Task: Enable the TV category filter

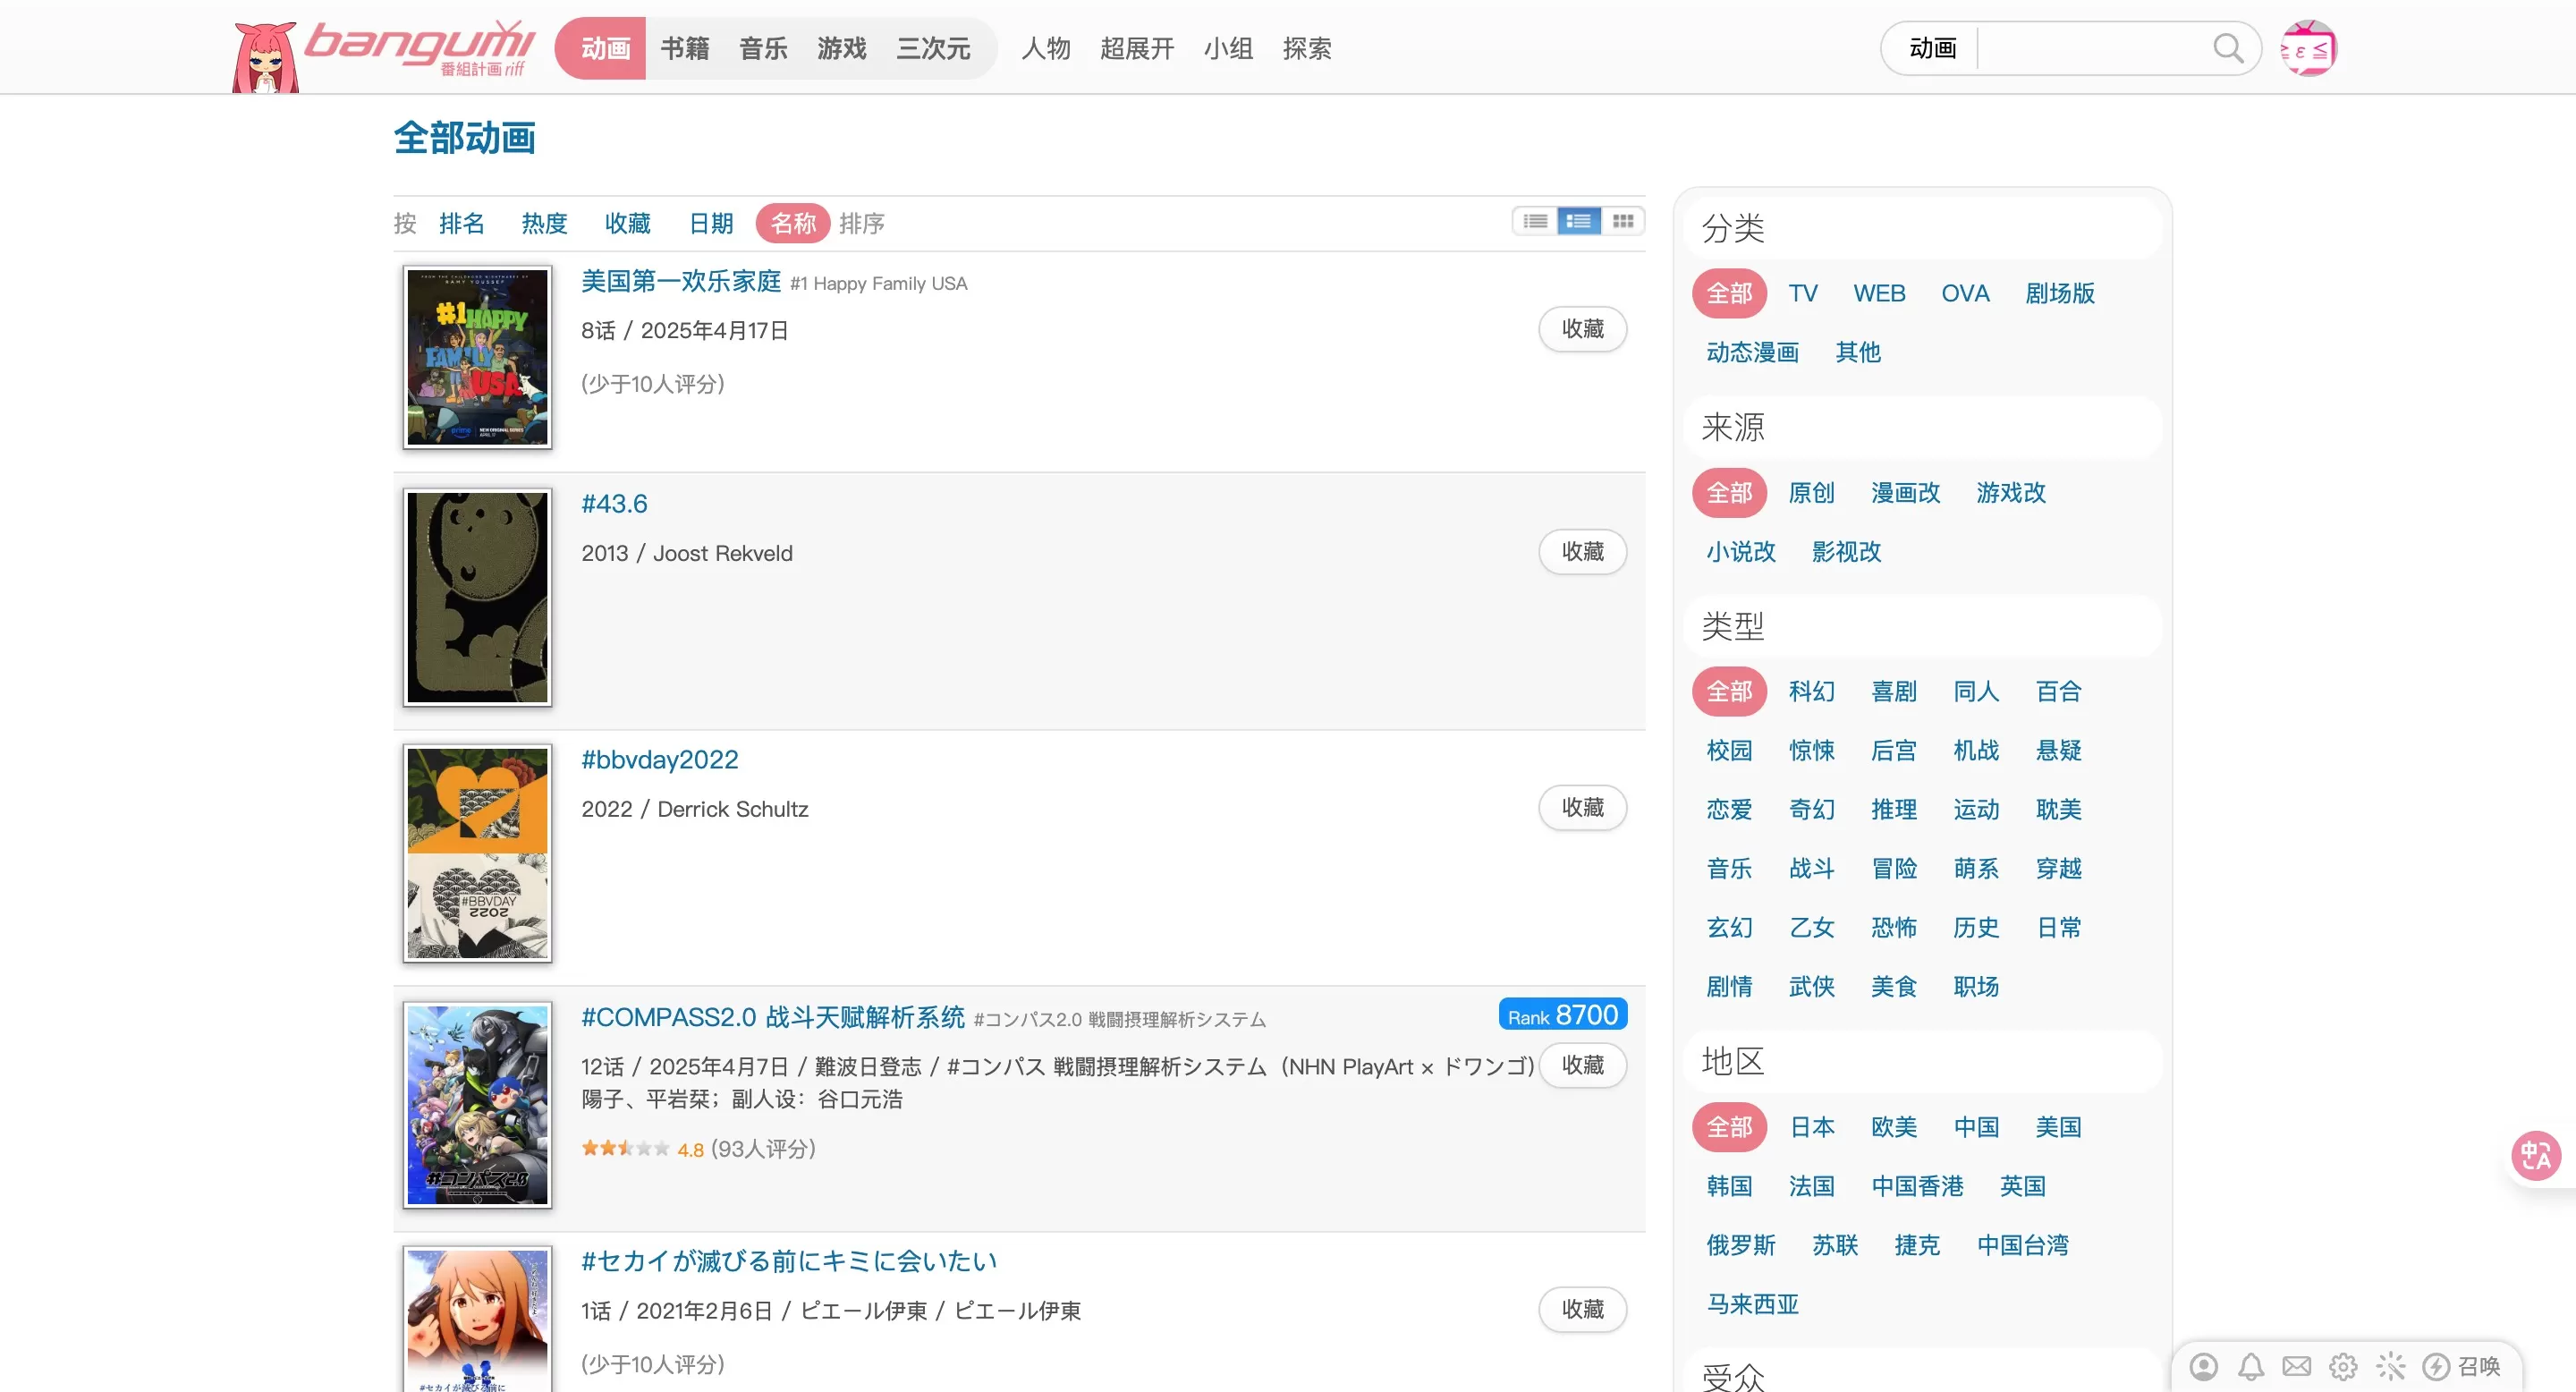Action: click(x=1804, y=293)
